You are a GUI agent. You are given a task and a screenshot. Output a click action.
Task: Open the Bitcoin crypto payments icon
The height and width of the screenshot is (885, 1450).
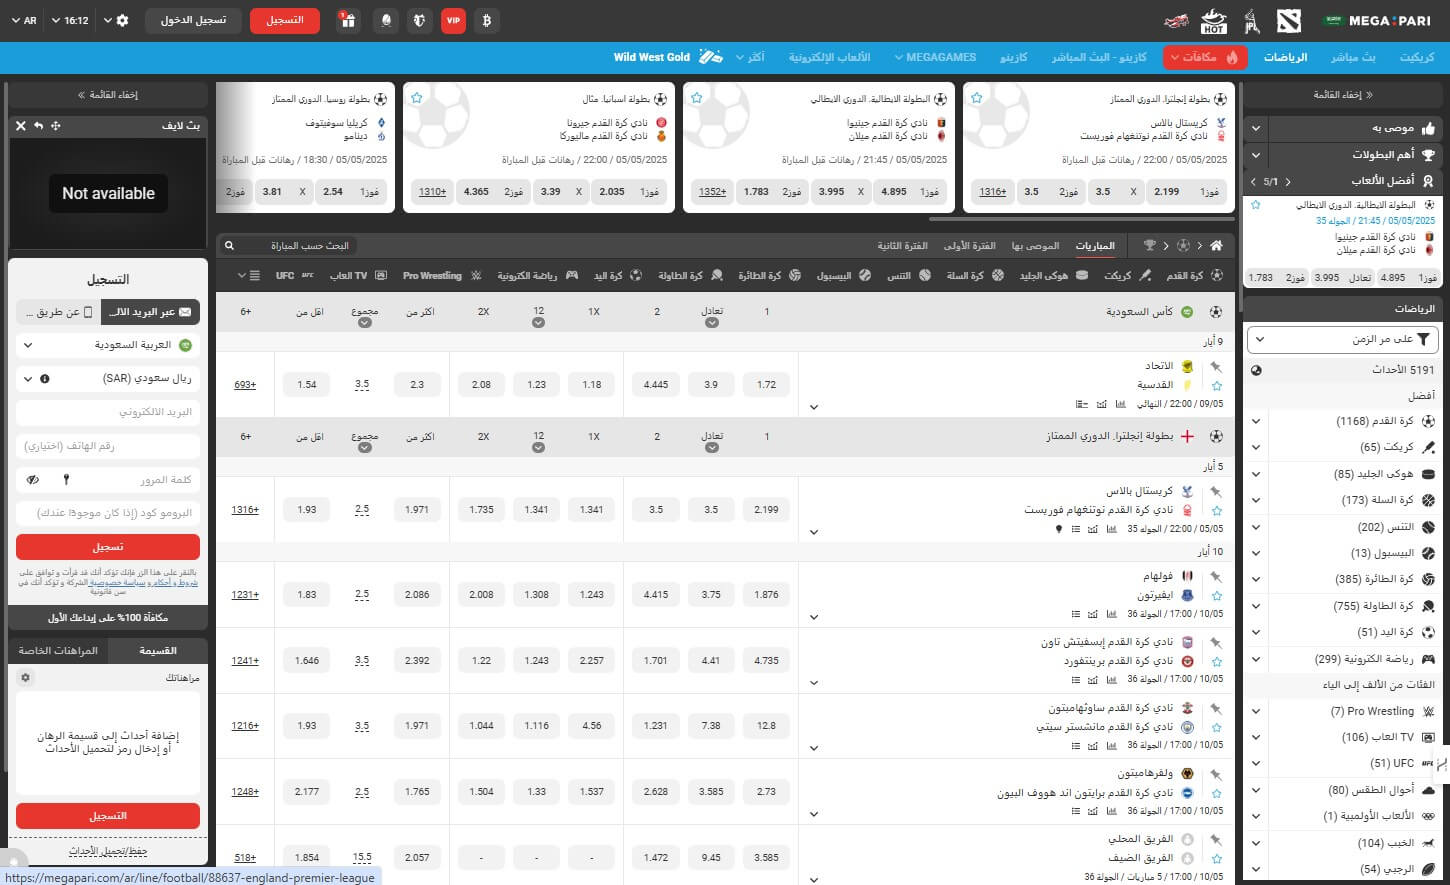[x=487, y=20]
